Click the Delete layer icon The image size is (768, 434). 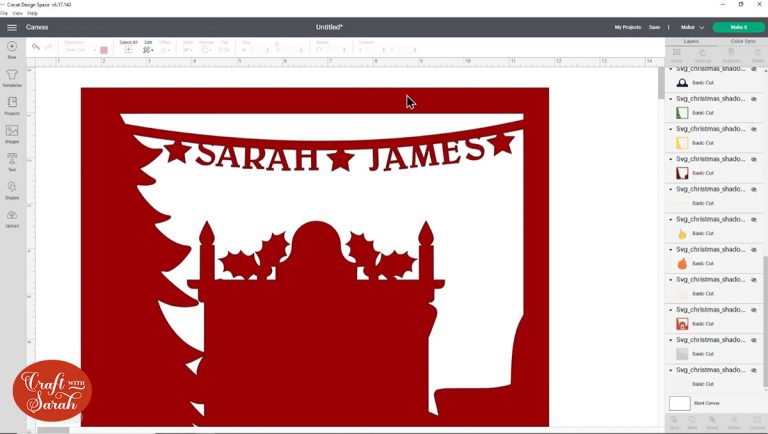[758, 52]
